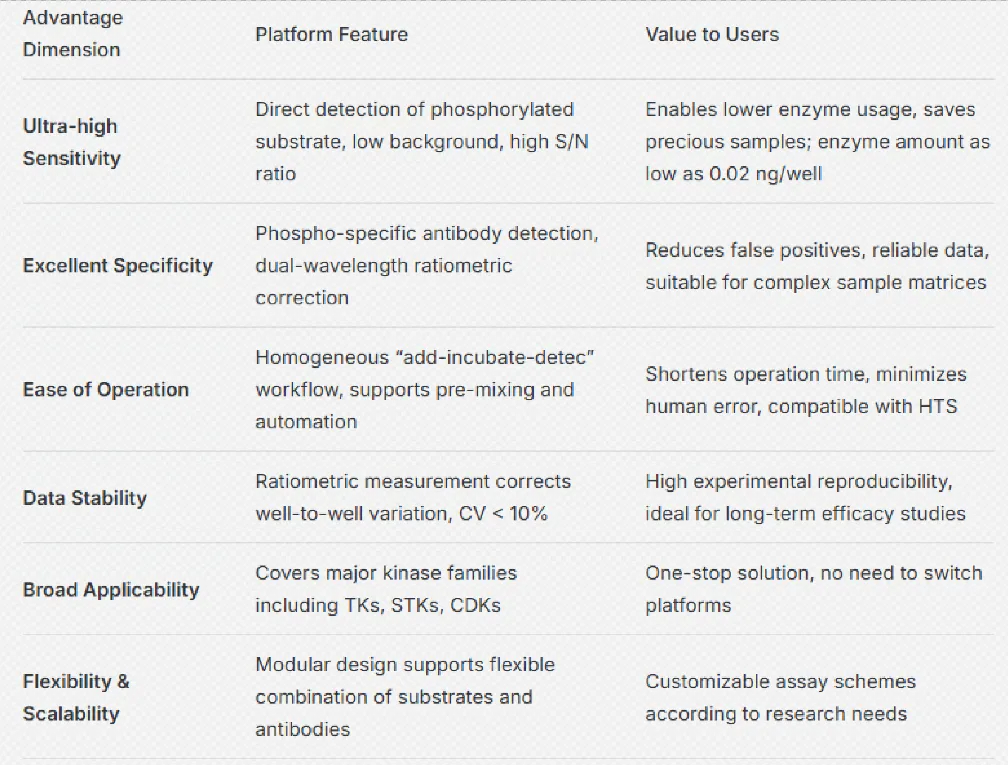Click the "compatible with HTS" value cell
The width and height of the screenshot is (1008, 765).
click(x=805, y=390)
